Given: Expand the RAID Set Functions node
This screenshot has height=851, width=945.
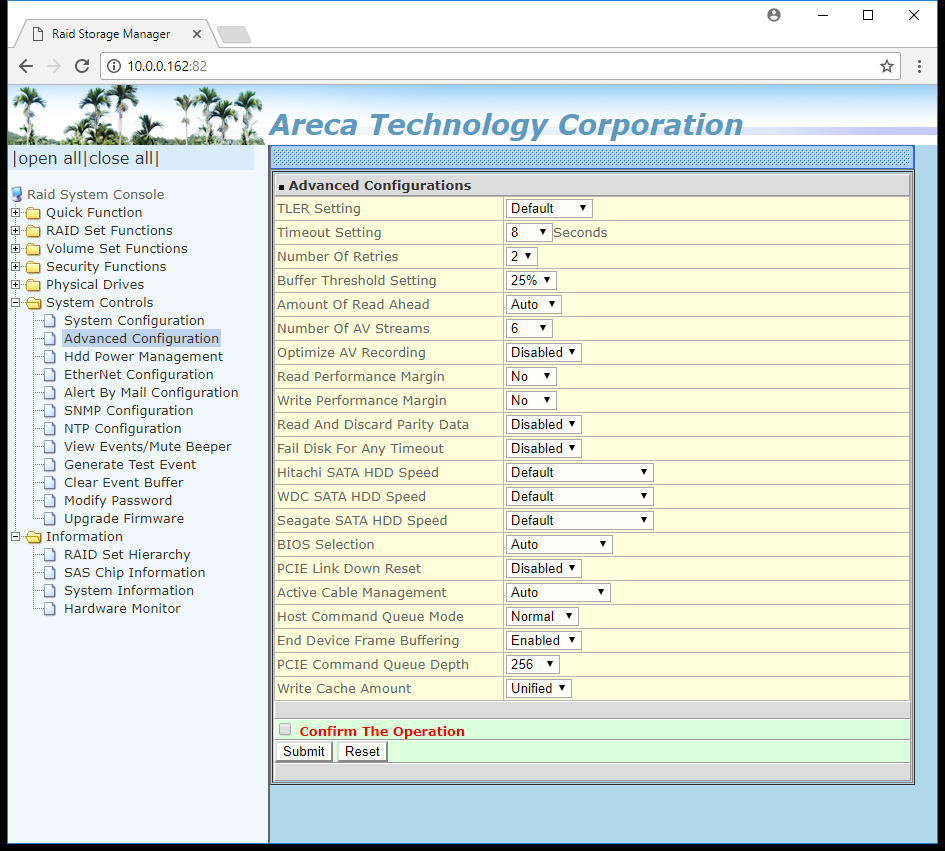Looking at the screenshot, I should tap(16, 231).
